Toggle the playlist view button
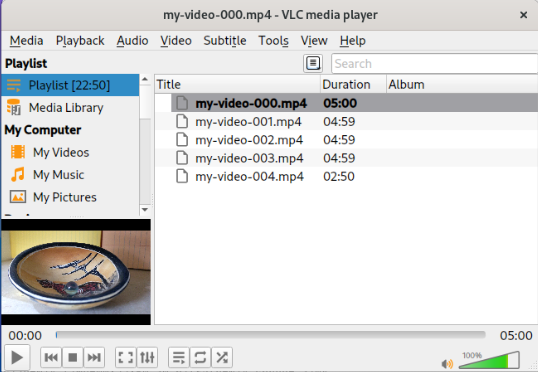The width and height of the screenshot is (538, 372). (179, 357)
